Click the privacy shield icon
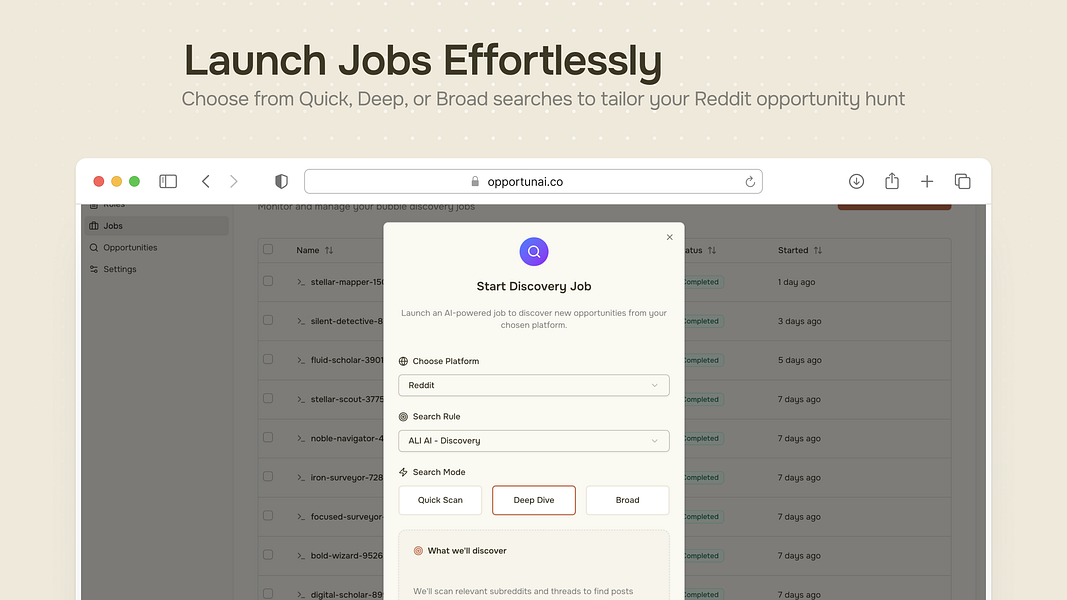This screenshot has height=600, width=1067. click(281, 181)
